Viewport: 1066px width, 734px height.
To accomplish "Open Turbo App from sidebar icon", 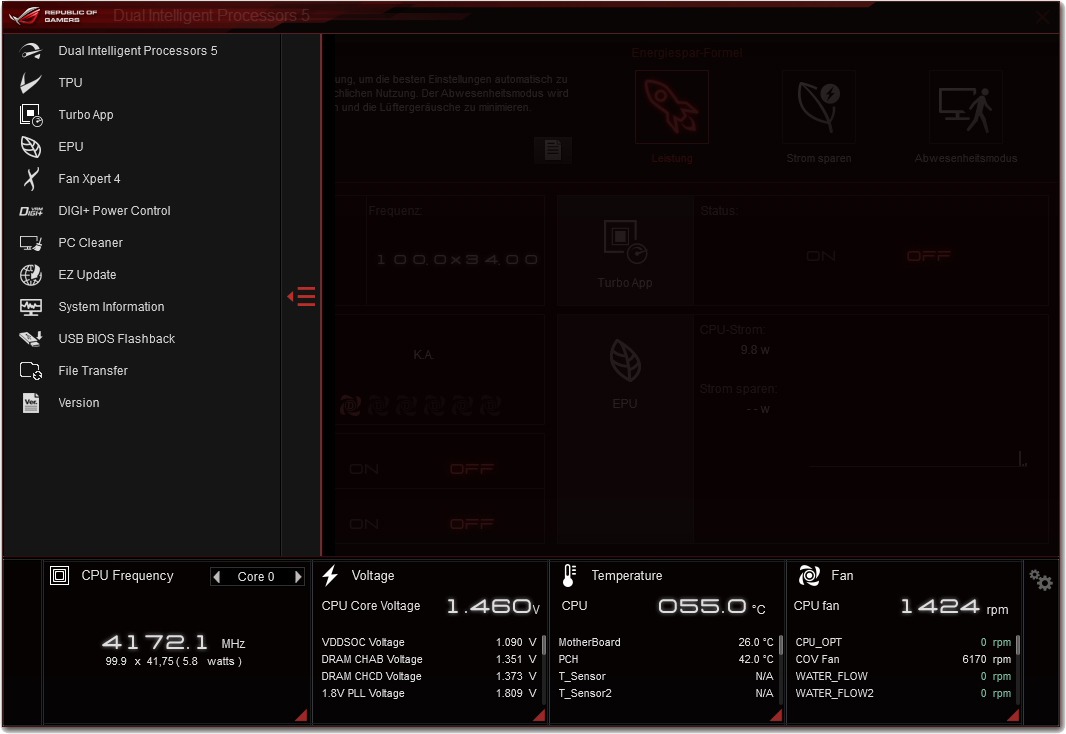I will (31, 115).
